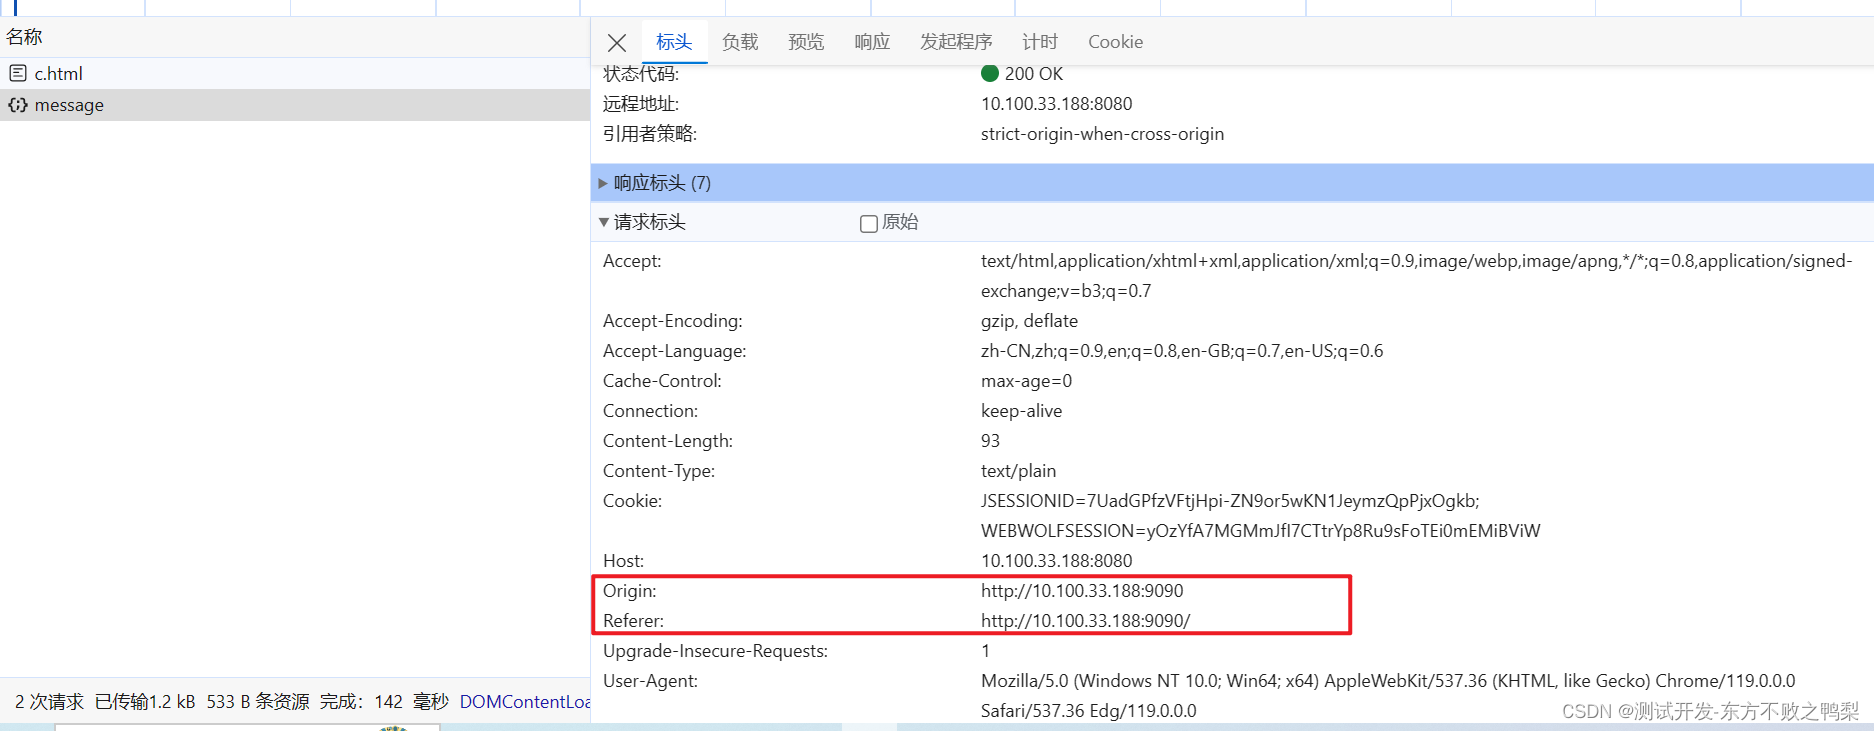Click the 名称 column header
The width and height of the screenshot is (1874, 731).
[x=24, y=37]
